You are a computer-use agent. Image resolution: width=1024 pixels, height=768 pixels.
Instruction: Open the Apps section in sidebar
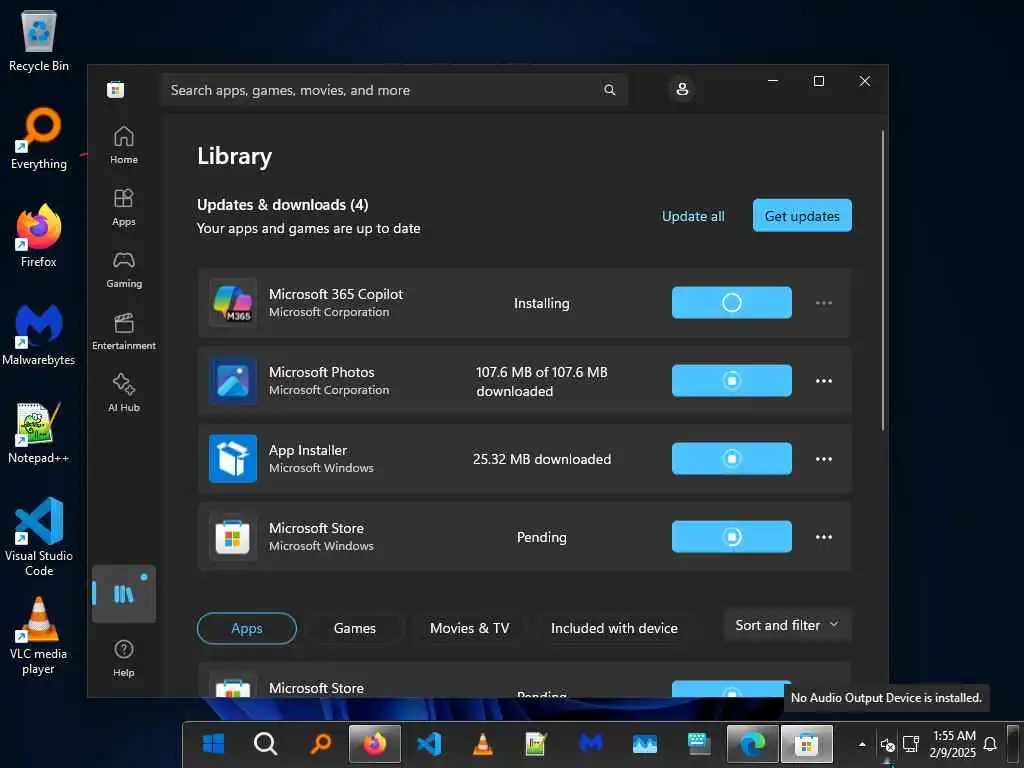(x=123, y=207)
